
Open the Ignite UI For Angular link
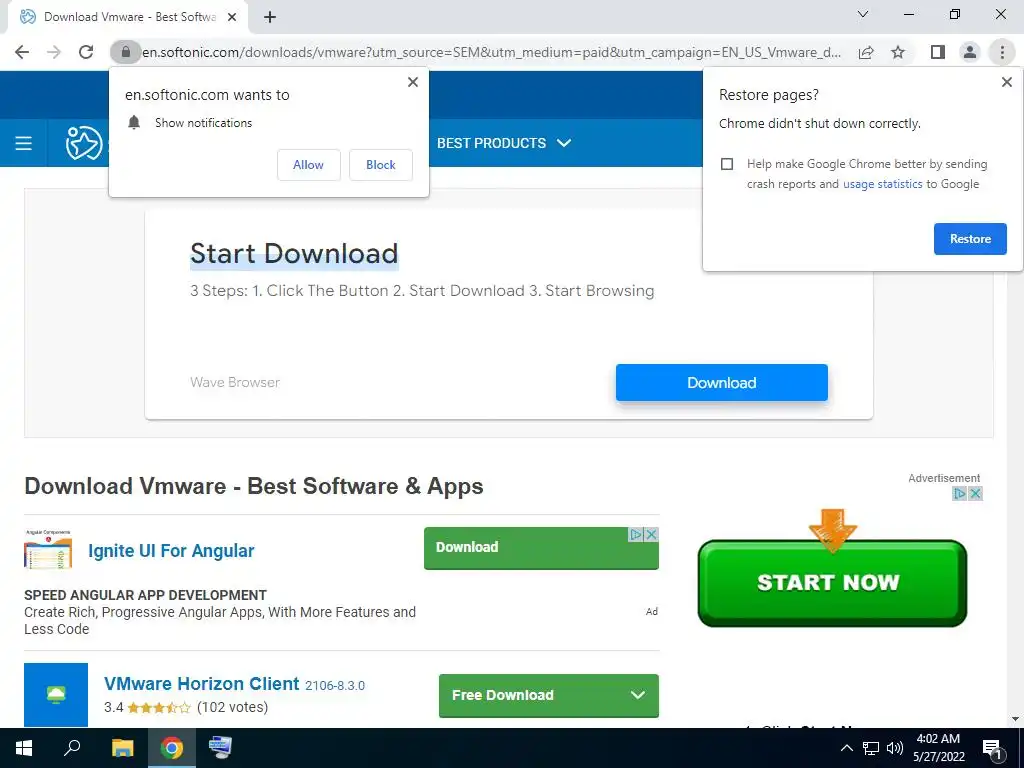coord(171,551)
